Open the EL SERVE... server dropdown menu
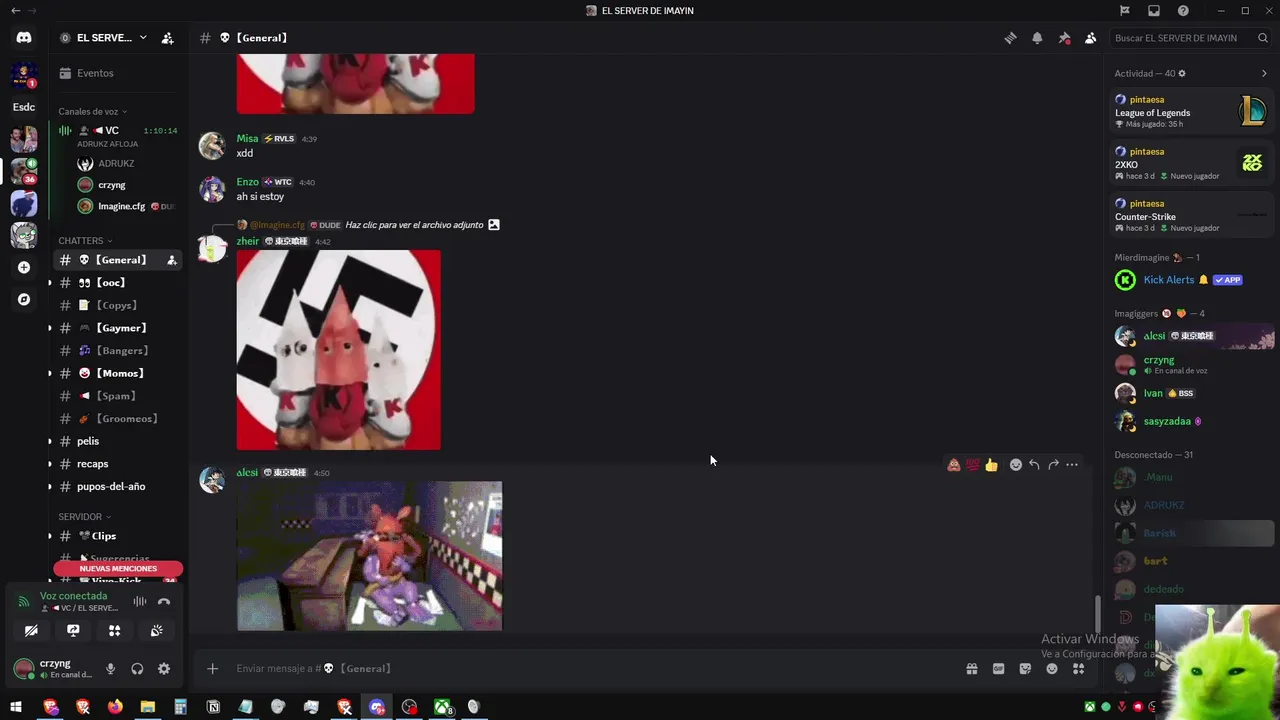The height and width of the screenshot is (720, 1280). (x=103, y=38)
